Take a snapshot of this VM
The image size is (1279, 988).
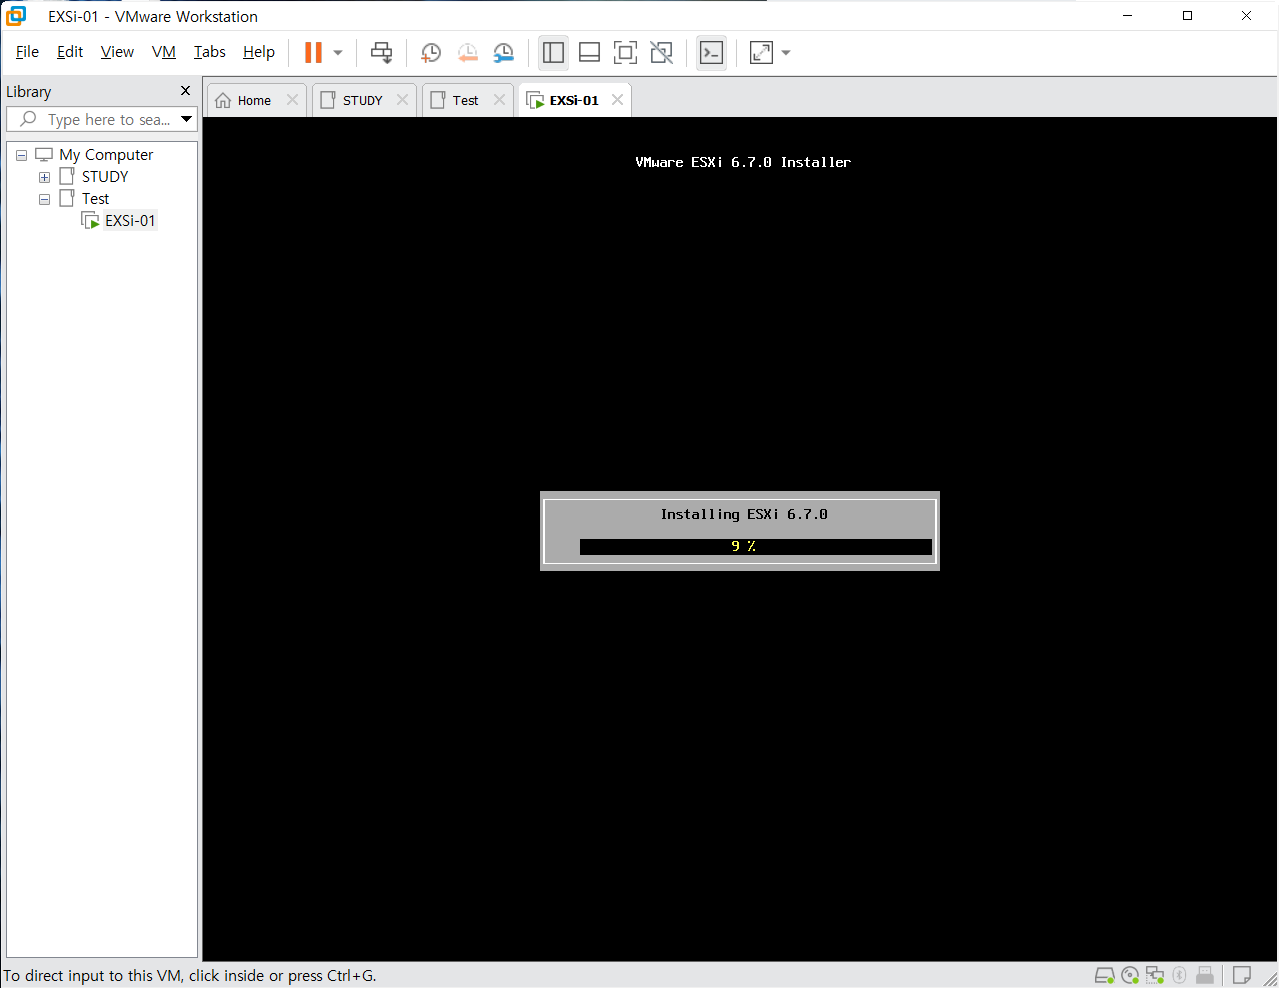pos(431,53)
